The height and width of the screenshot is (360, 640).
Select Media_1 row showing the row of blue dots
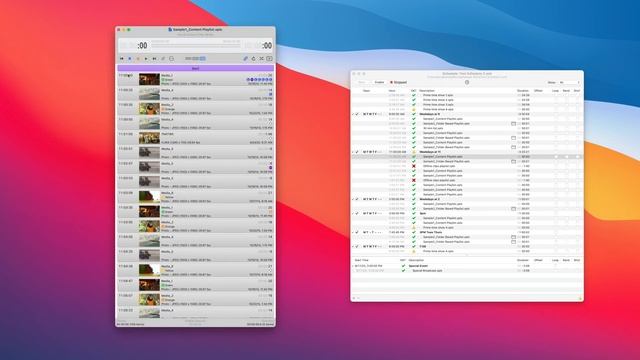coord(196,79)
